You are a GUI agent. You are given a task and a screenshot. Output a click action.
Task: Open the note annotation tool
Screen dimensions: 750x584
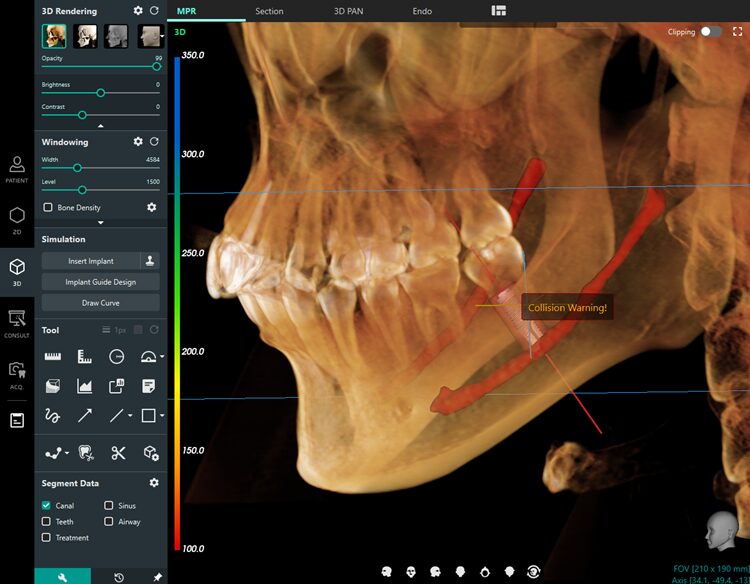coord(148,385)
